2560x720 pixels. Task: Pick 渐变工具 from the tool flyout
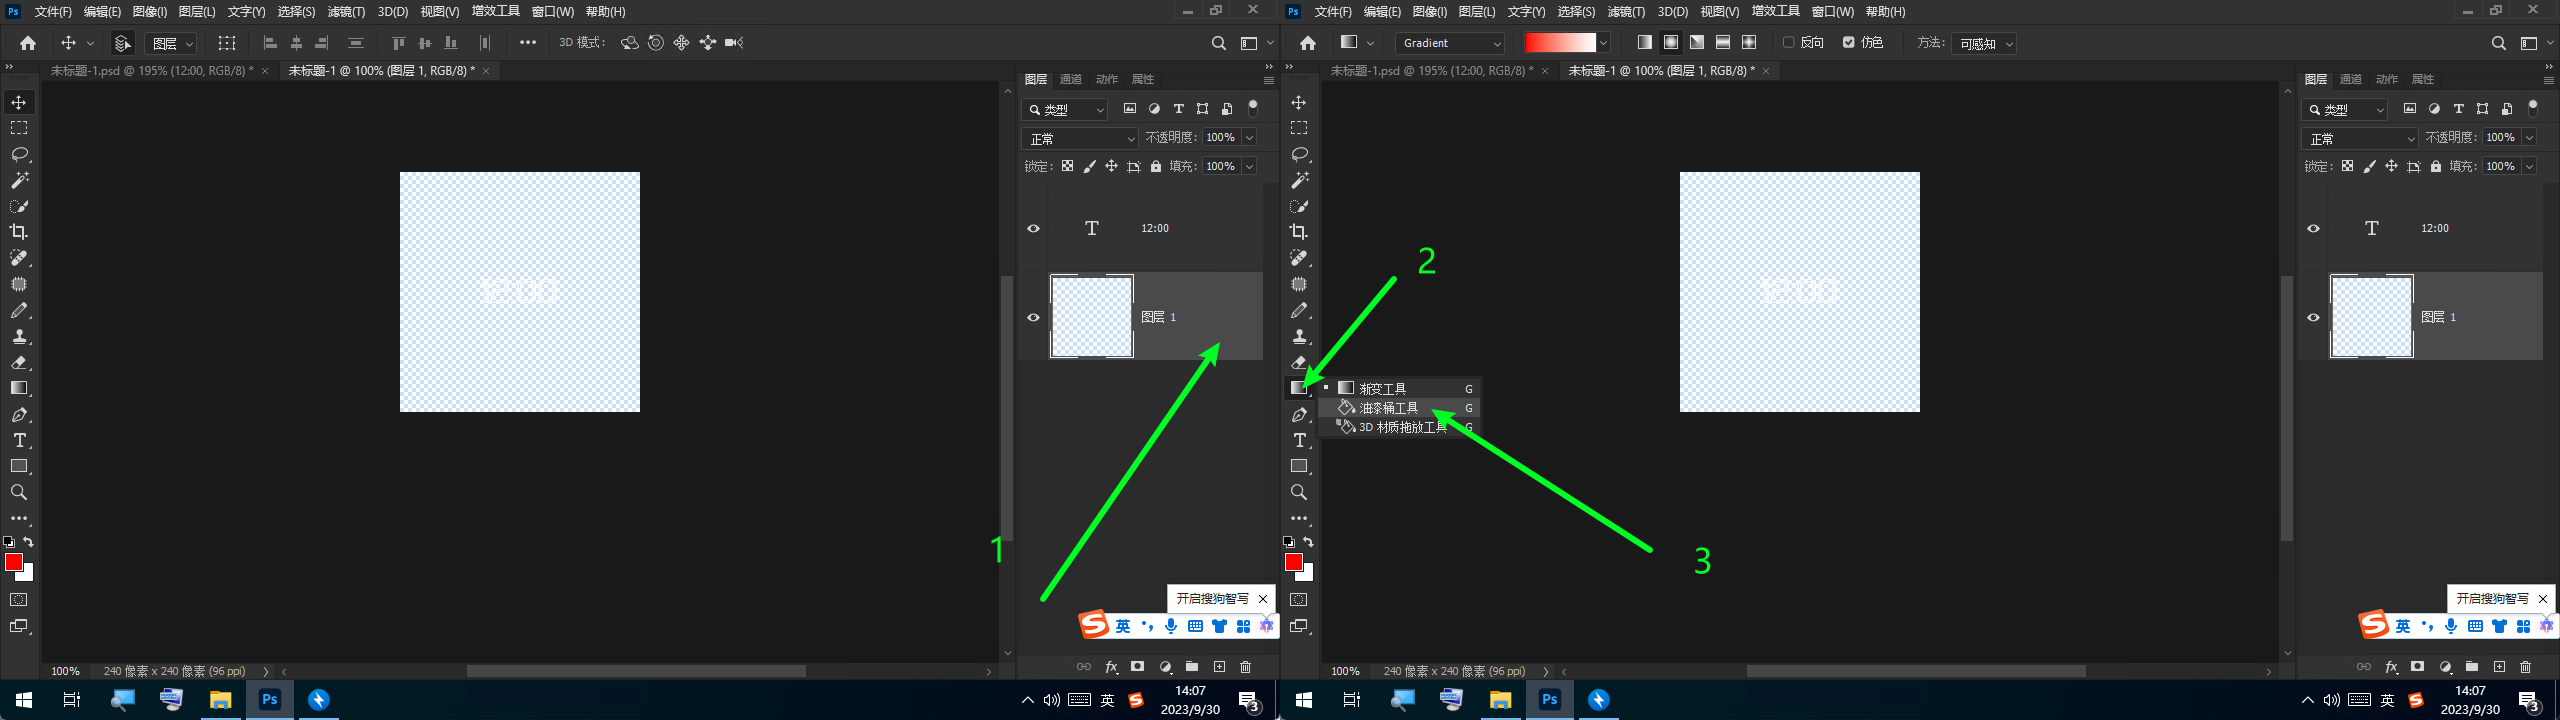[1383, 388]
